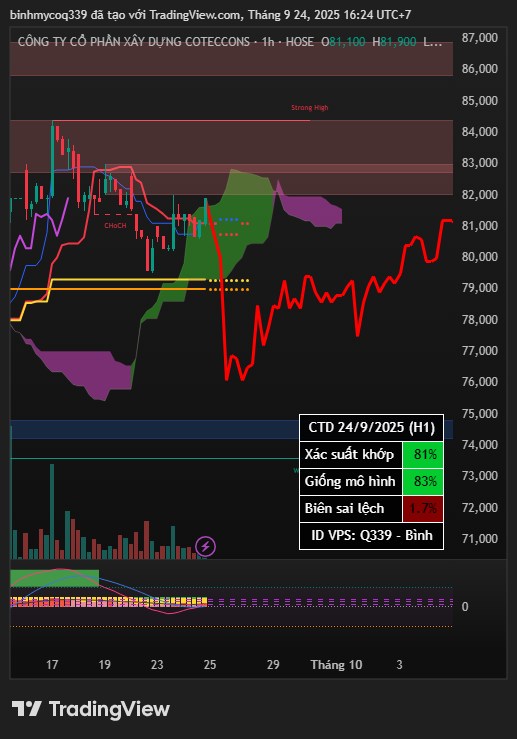Click the Tháng 10 label on time axis

[x=336, y=665]
